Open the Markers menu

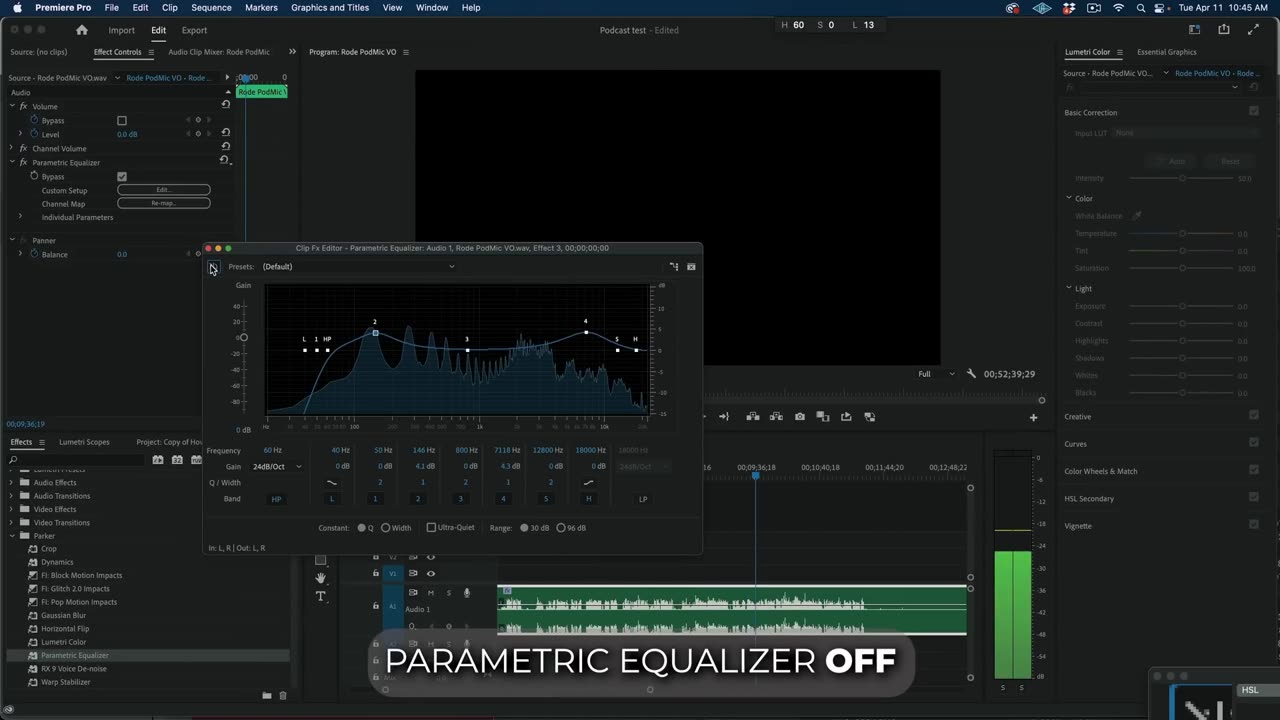(x=261, y=8)
